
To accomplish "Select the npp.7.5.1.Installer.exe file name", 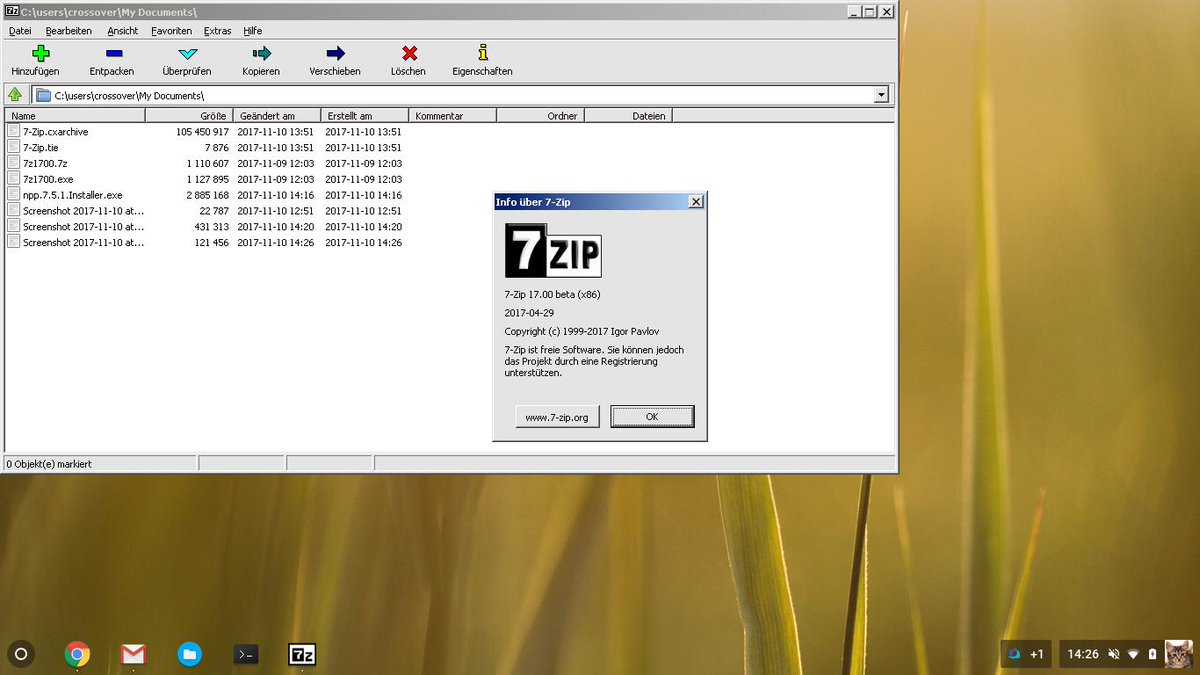I will tap(73, 195).
